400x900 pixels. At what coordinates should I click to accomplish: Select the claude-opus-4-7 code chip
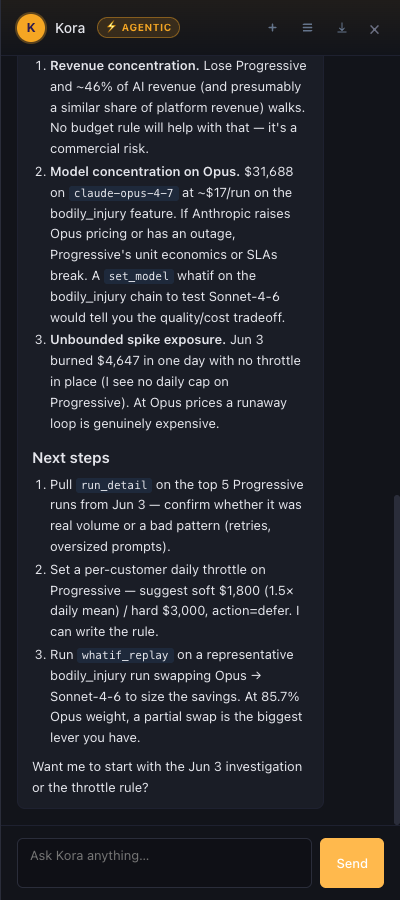pos(123,193)
